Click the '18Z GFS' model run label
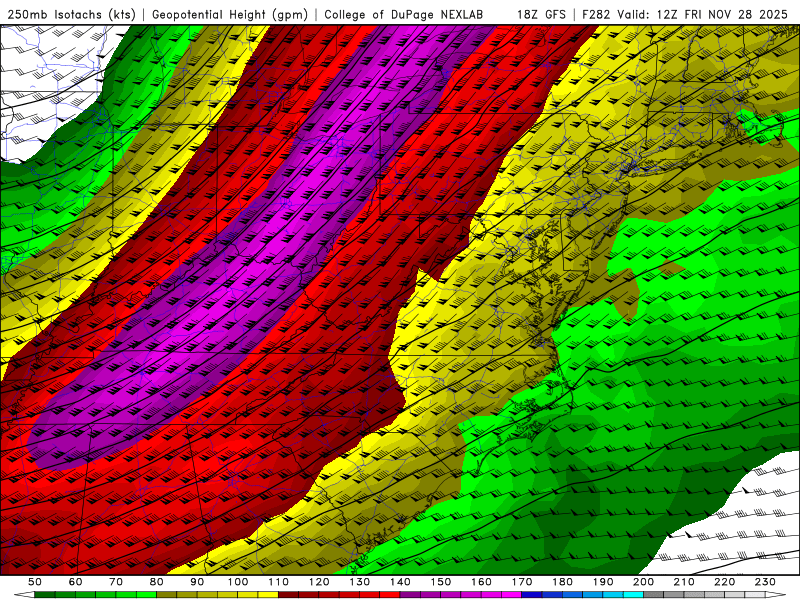 tap(542, 14)
